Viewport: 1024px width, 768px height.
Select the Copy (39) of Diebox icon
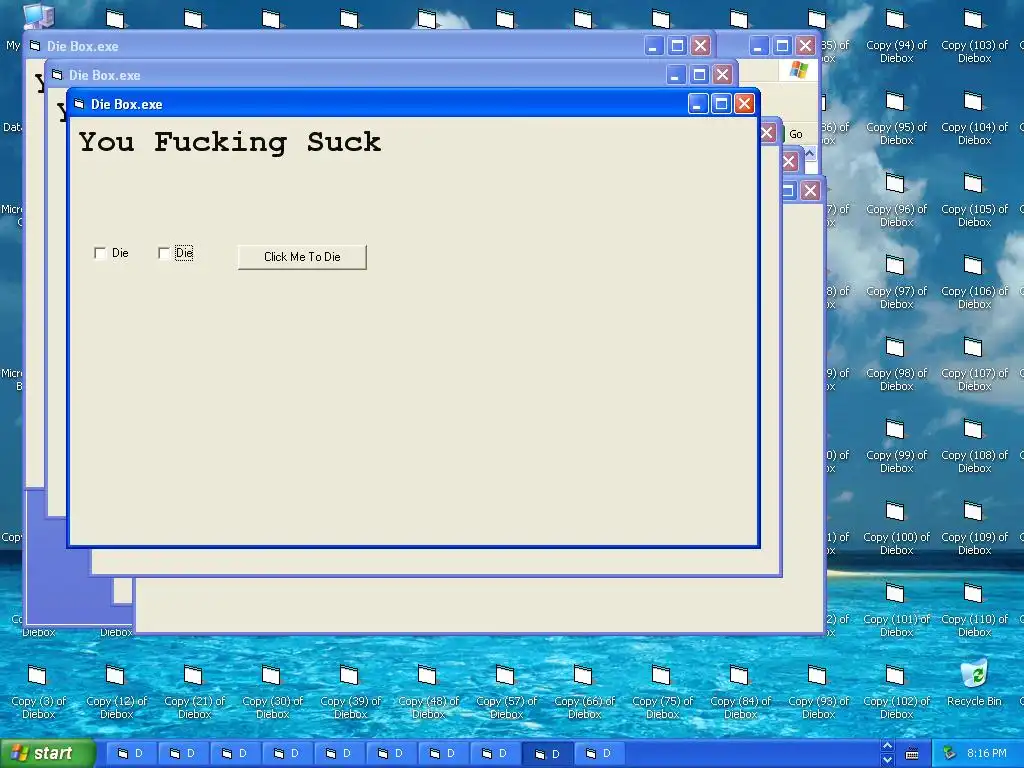(350, 692)
